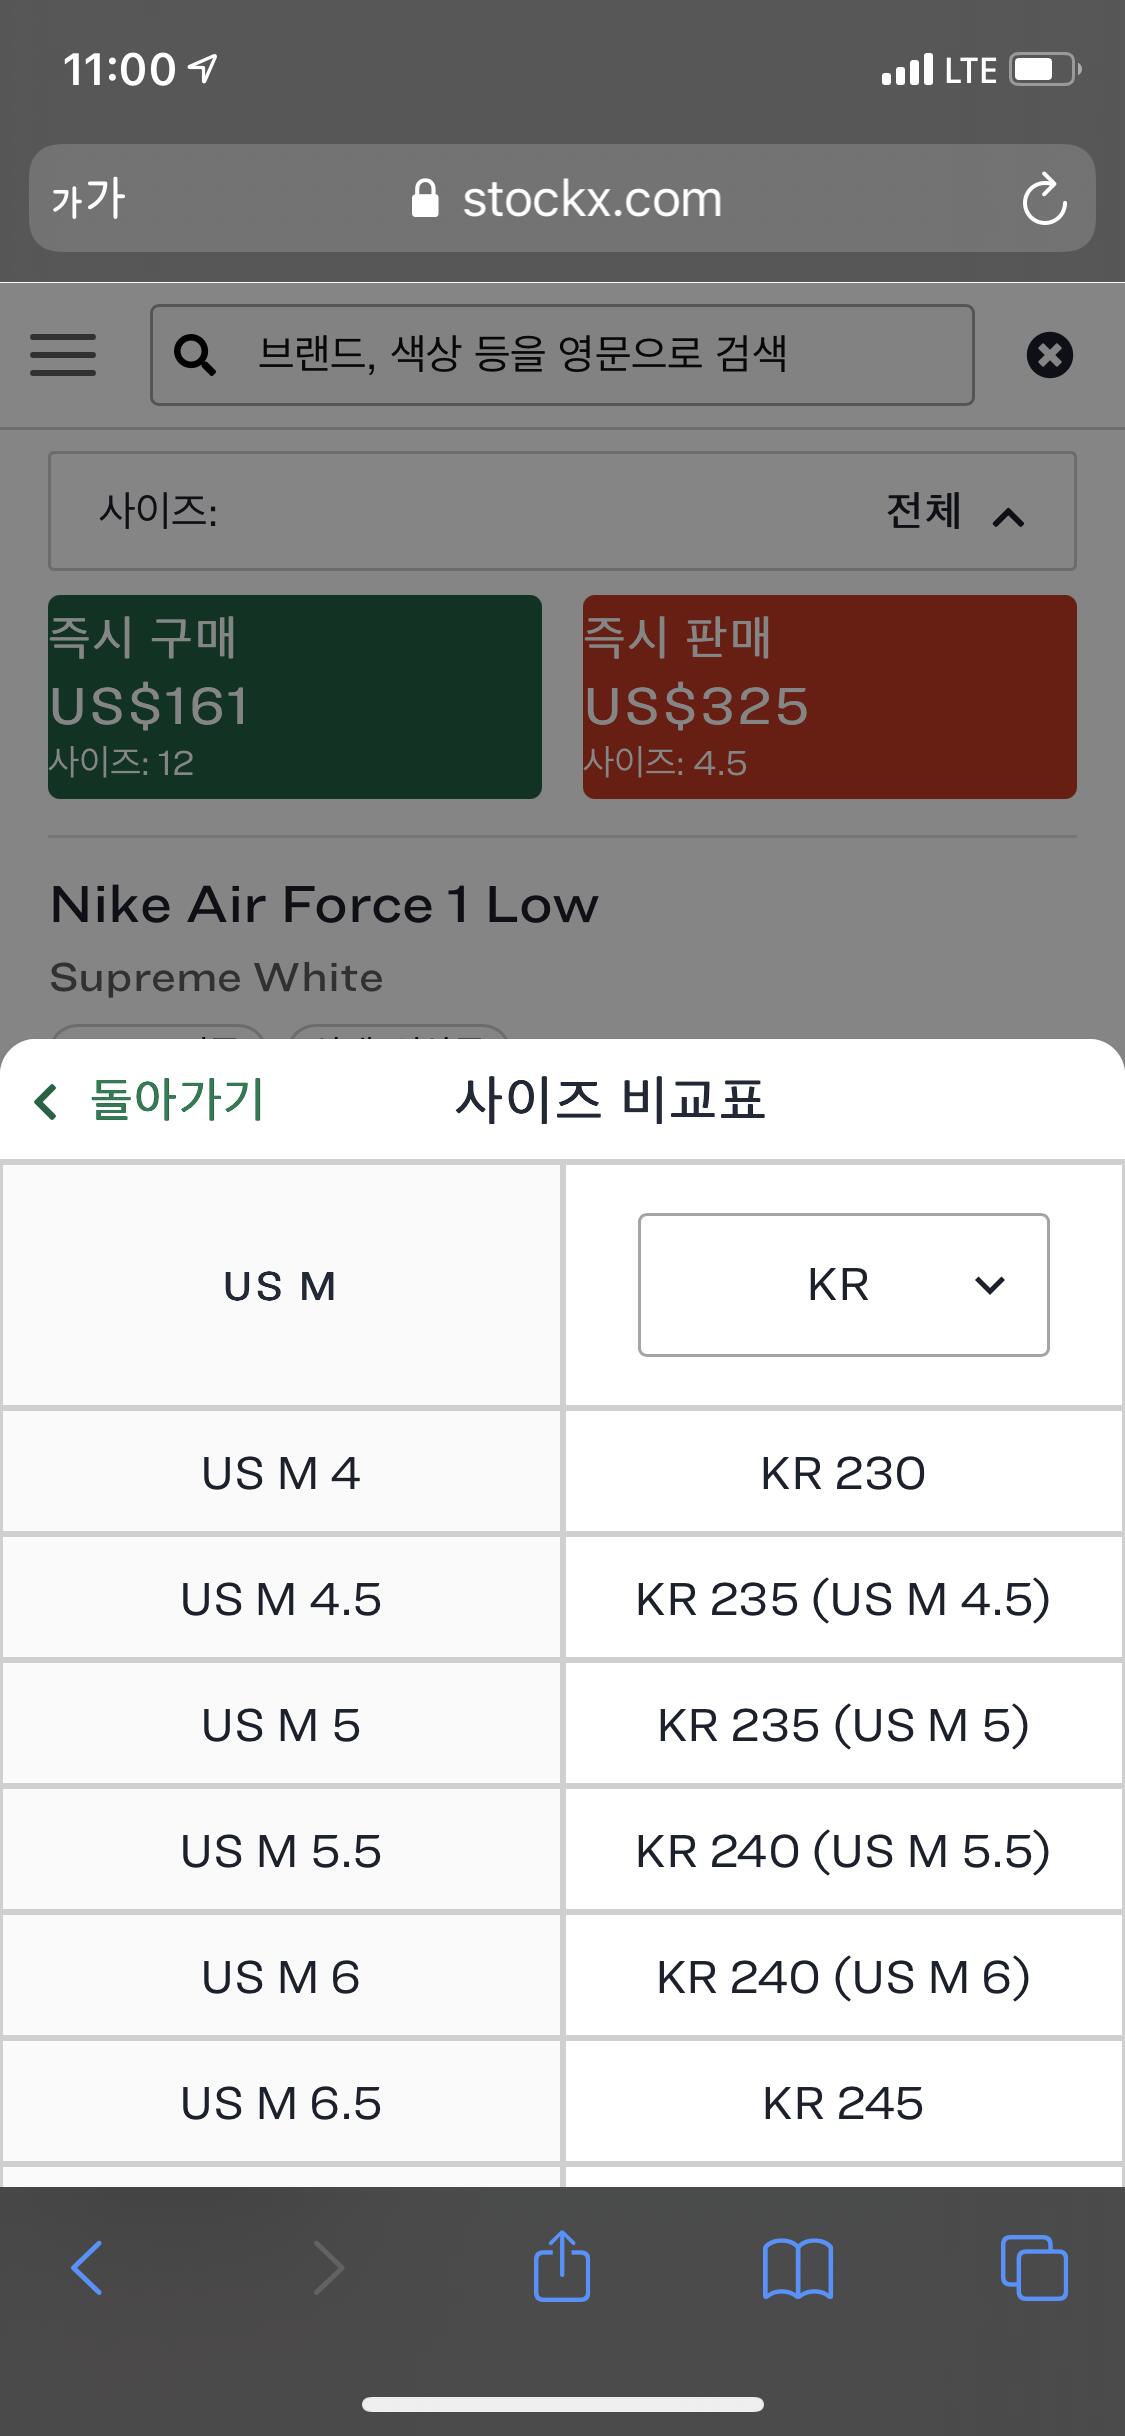Open Safari bookmarks icon
The height and width of the screenshot is (2436, 1125).
(x=797, y=2266)
